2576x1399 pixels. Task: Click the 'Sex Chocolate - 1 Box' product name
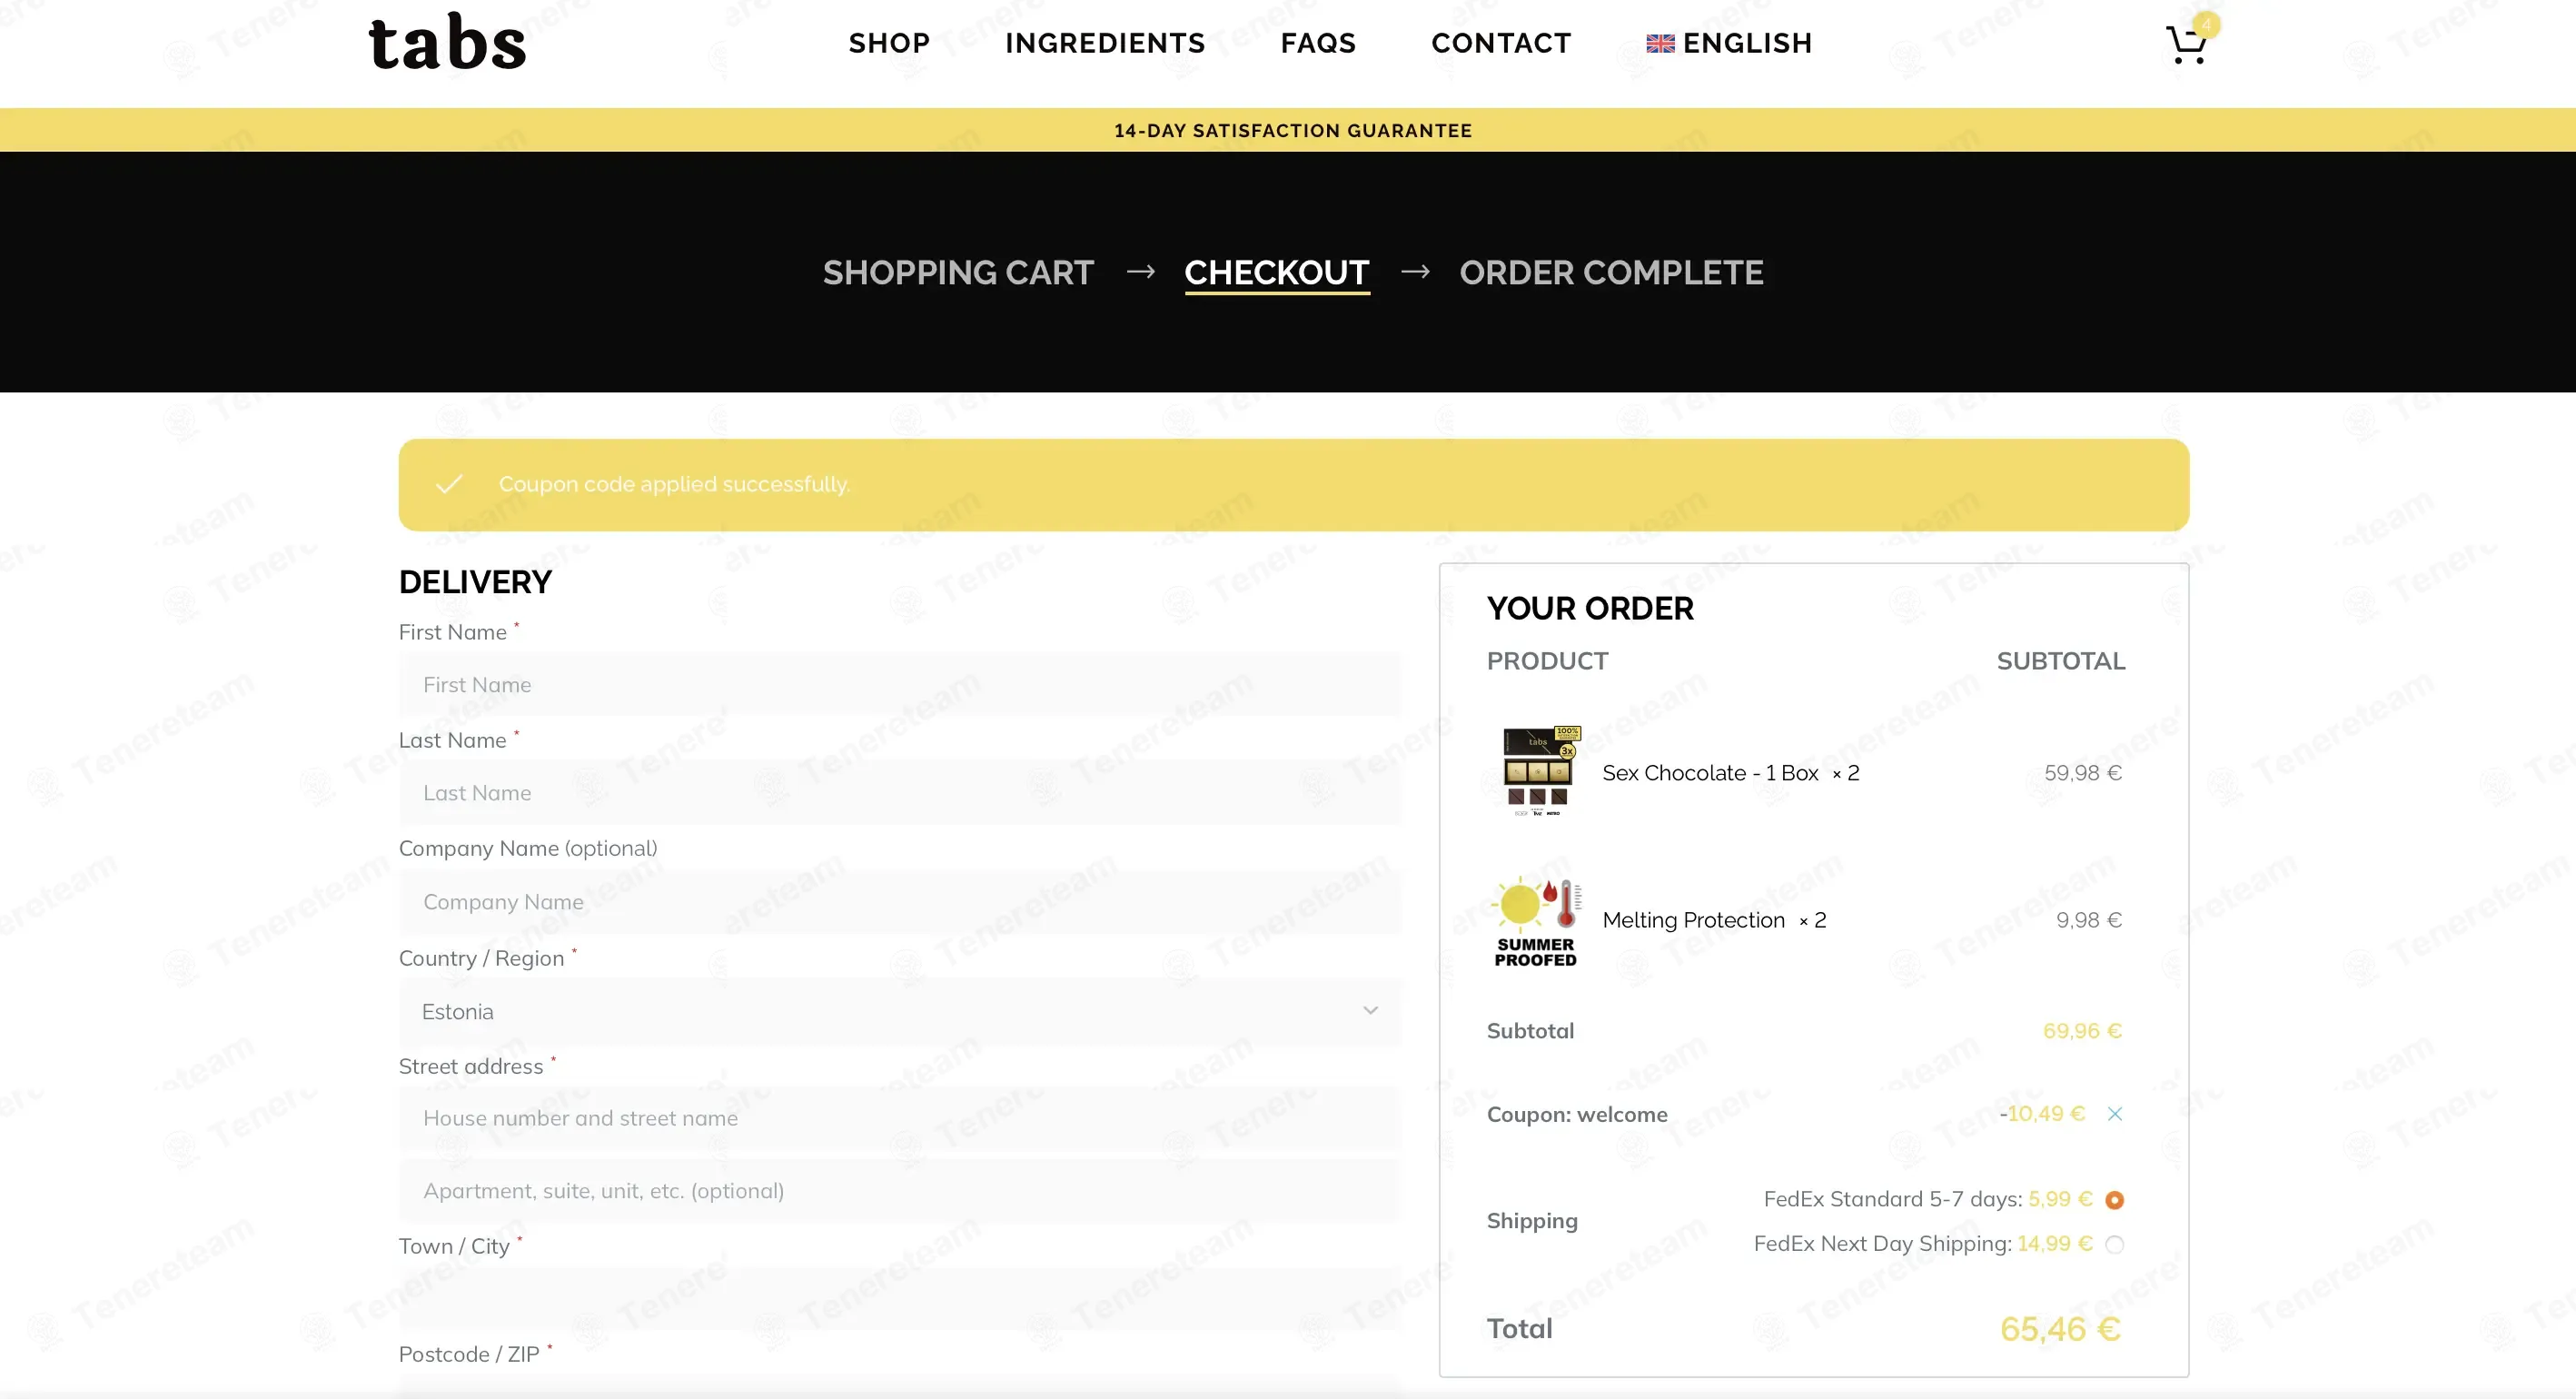pyautogui.click(x=1710, y=773)
